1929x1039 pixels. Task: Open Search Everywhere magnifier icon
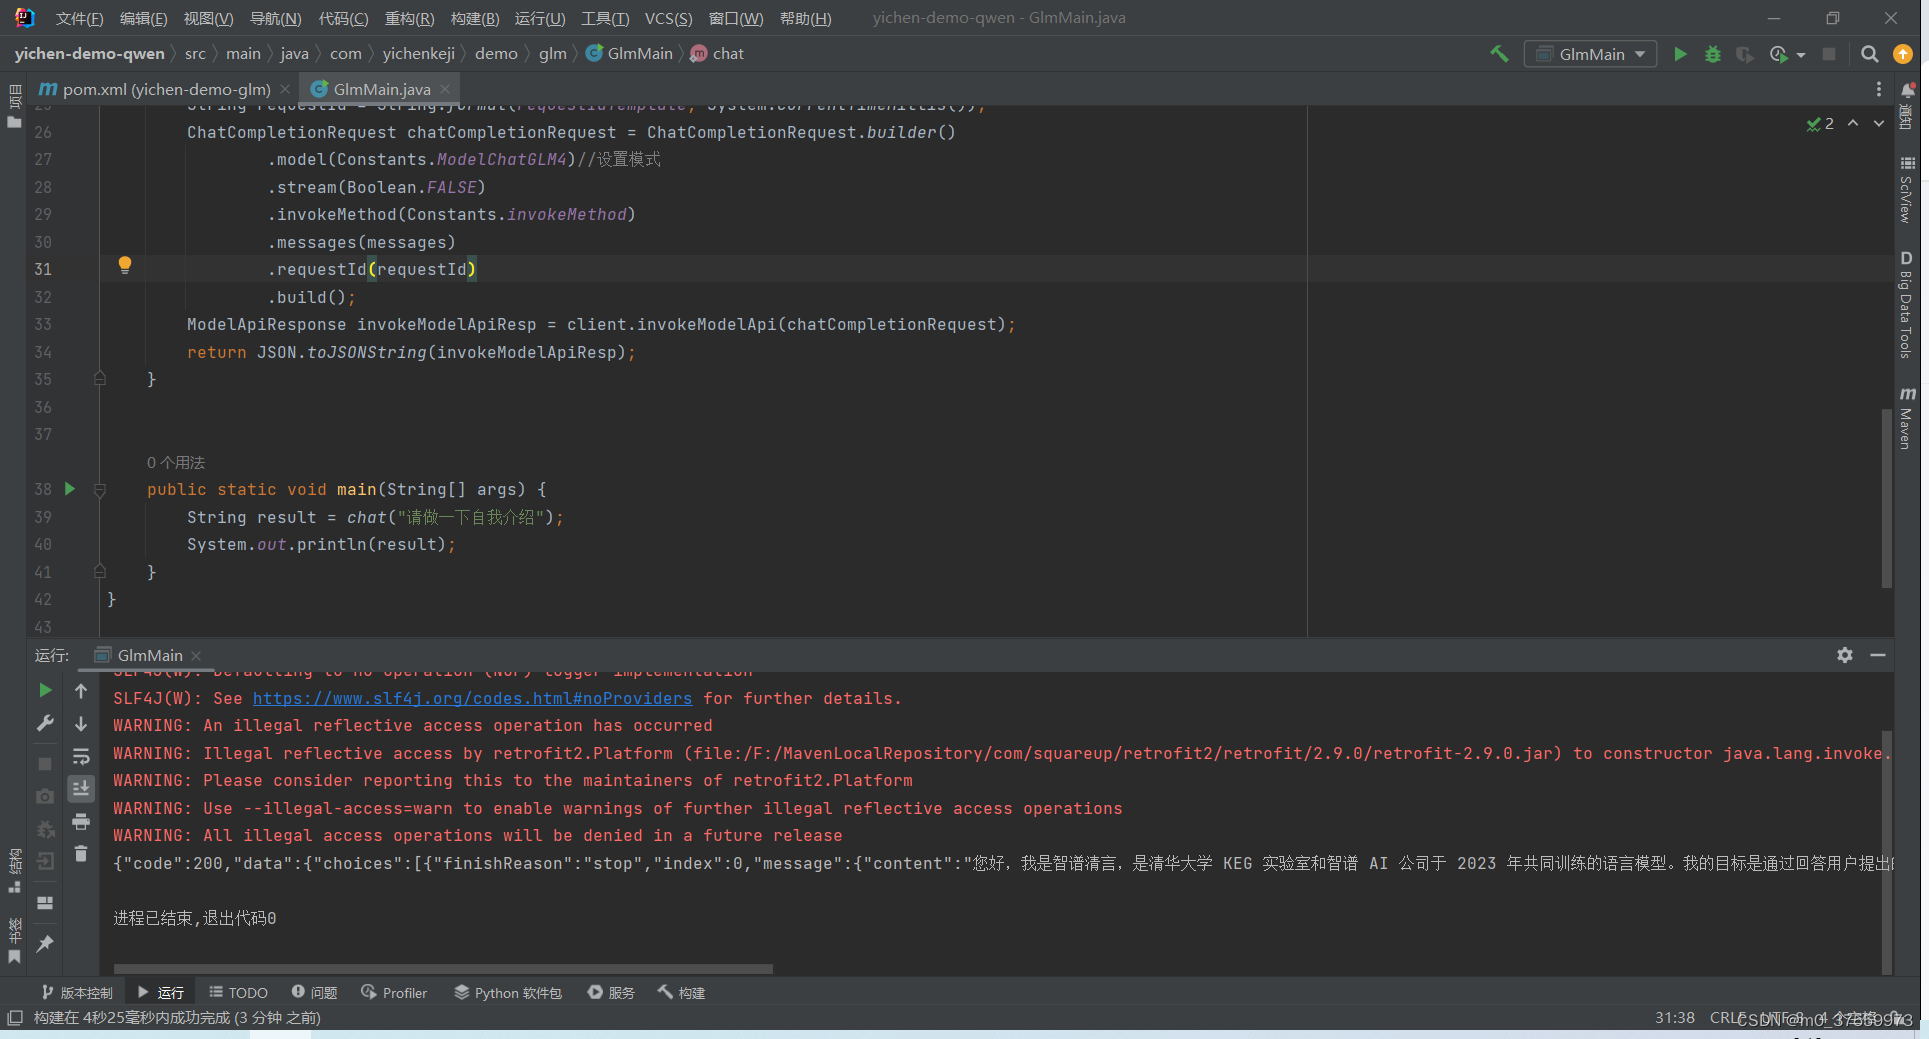click(1869, 54)
